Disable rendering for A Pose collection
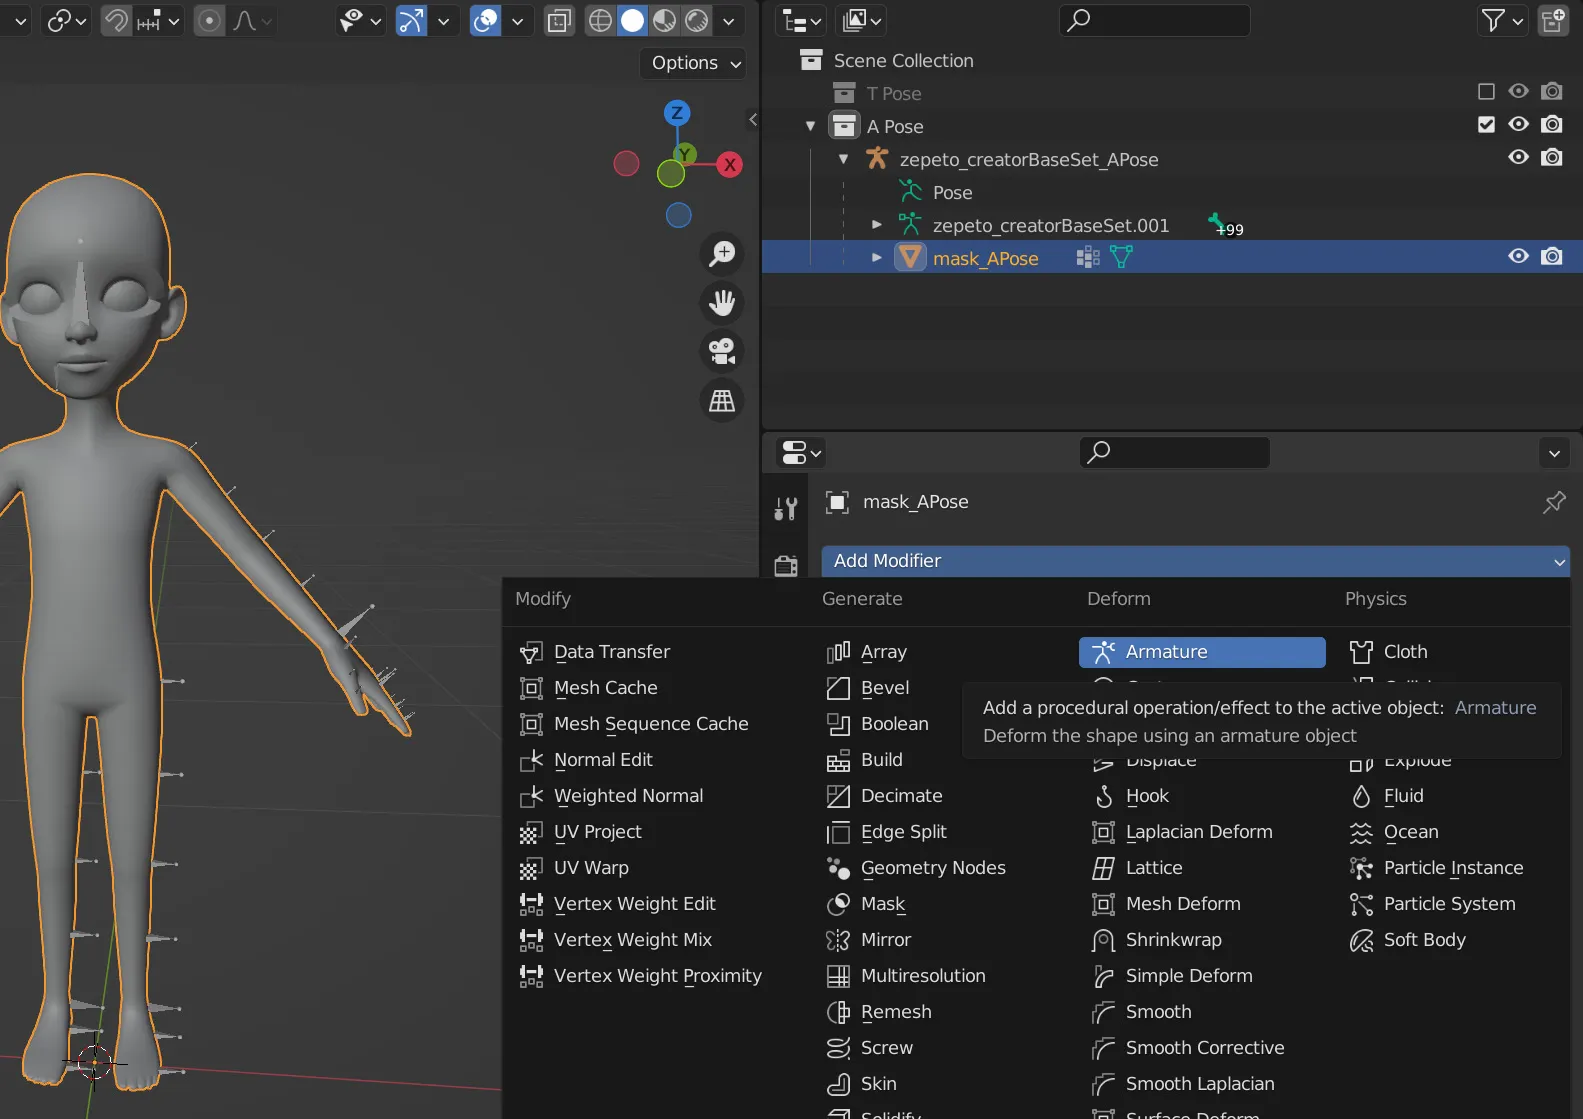The width and height of the screenshot is (1583, 1119). 1552,125
